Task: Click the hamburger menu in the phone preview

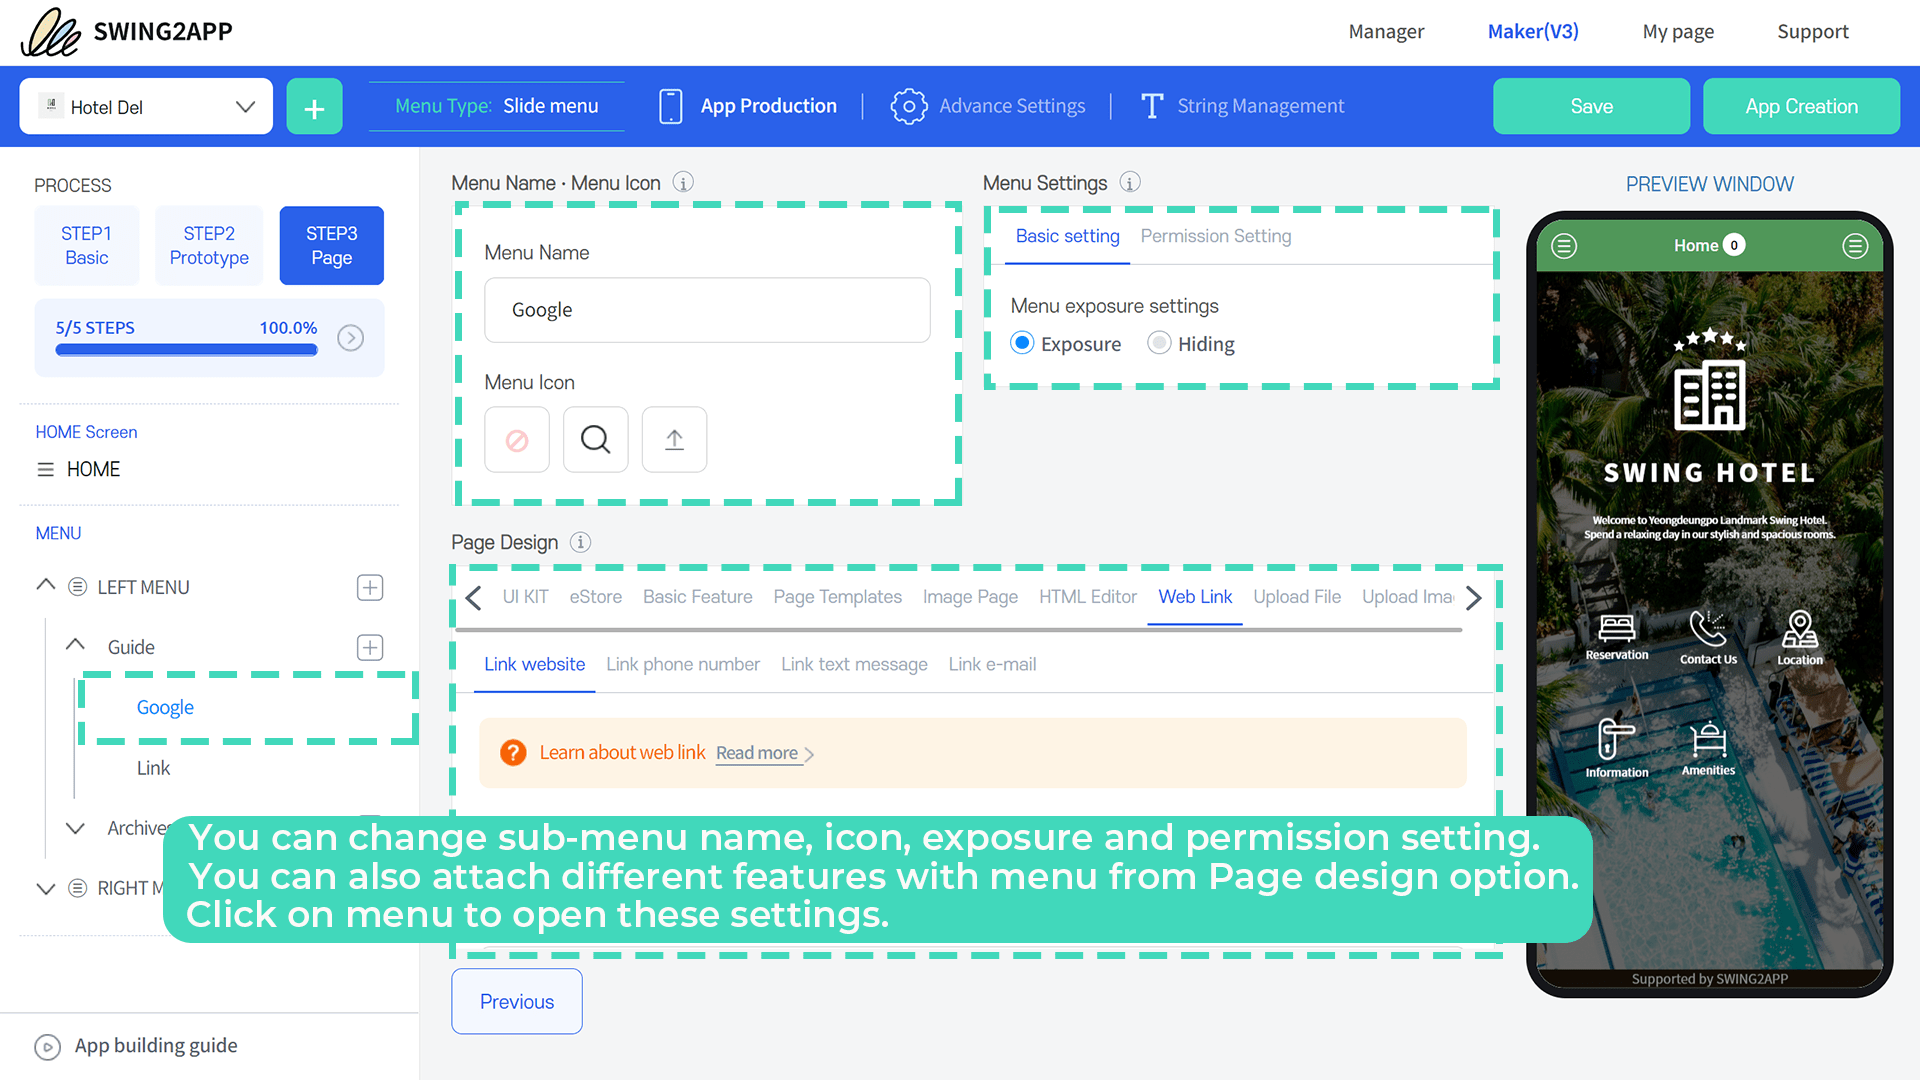Action: (x=1564, y=246)
